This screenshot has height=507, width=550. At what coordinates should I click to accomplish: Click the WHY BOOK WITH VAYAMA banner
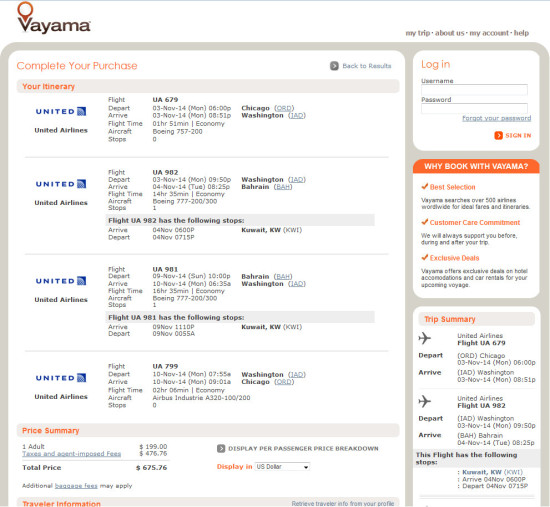point(476,166)
